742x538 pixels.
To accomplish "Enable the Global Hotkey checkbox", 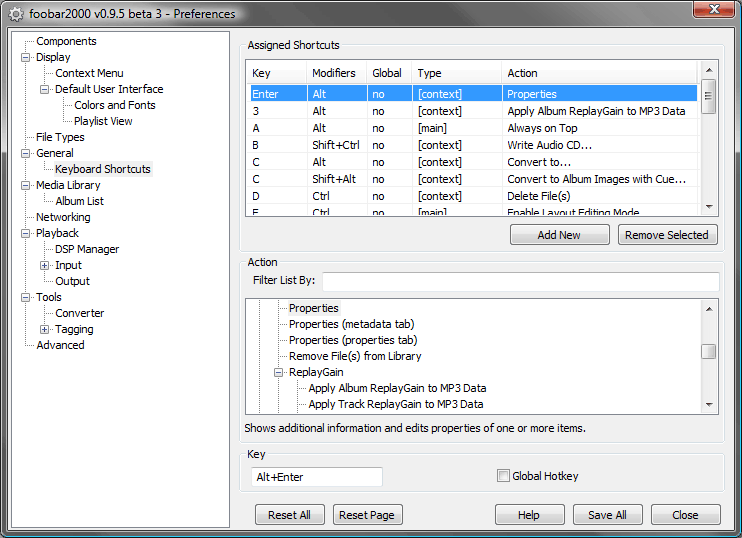I will tap(503, 477).
